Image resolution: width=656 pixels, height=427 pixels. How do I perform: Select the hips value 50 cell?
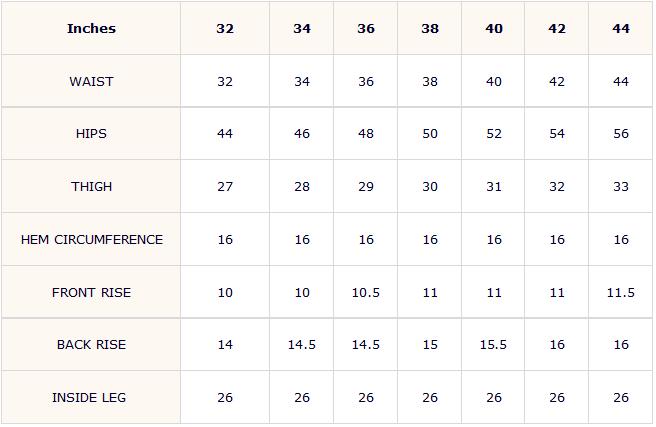(430, 134)
